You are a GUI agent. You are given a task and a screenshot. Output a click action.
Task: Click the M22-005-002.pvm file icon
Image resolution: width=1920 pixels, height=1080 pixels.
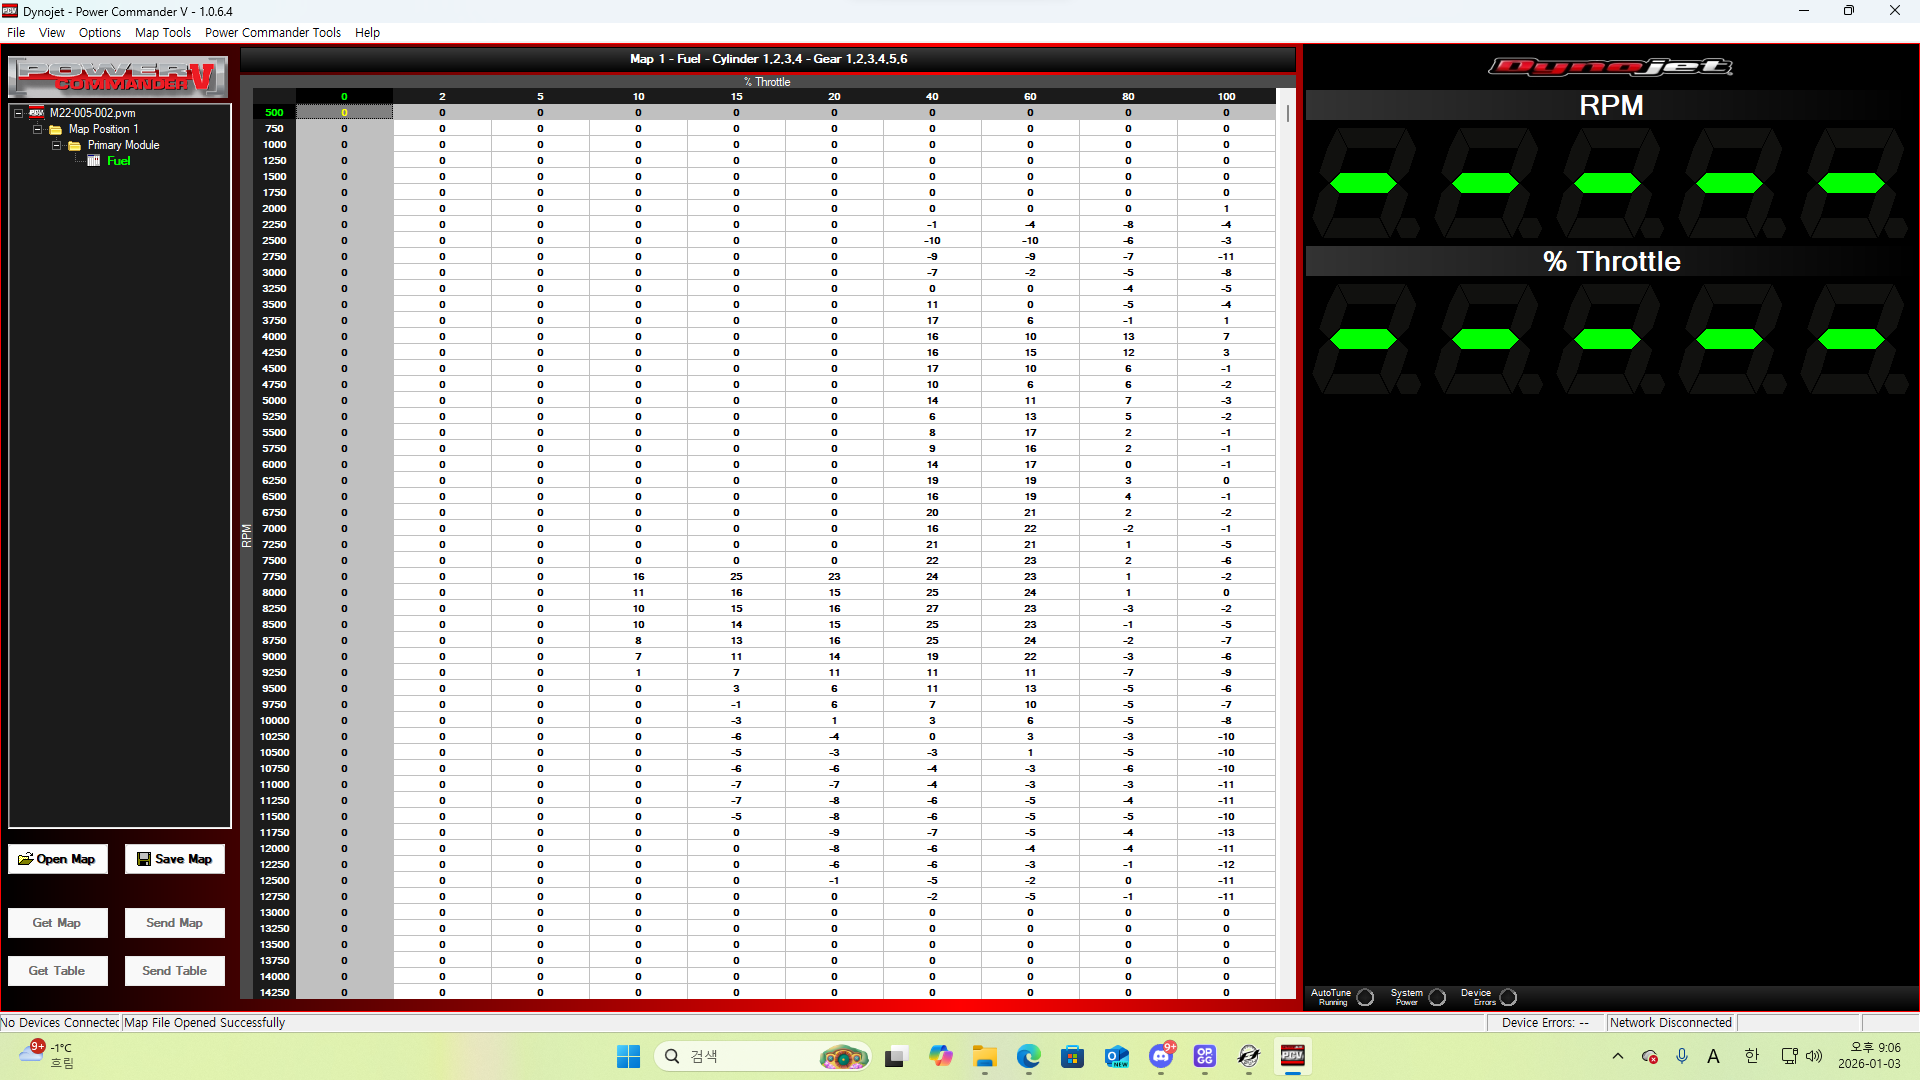tap(37, 113)
